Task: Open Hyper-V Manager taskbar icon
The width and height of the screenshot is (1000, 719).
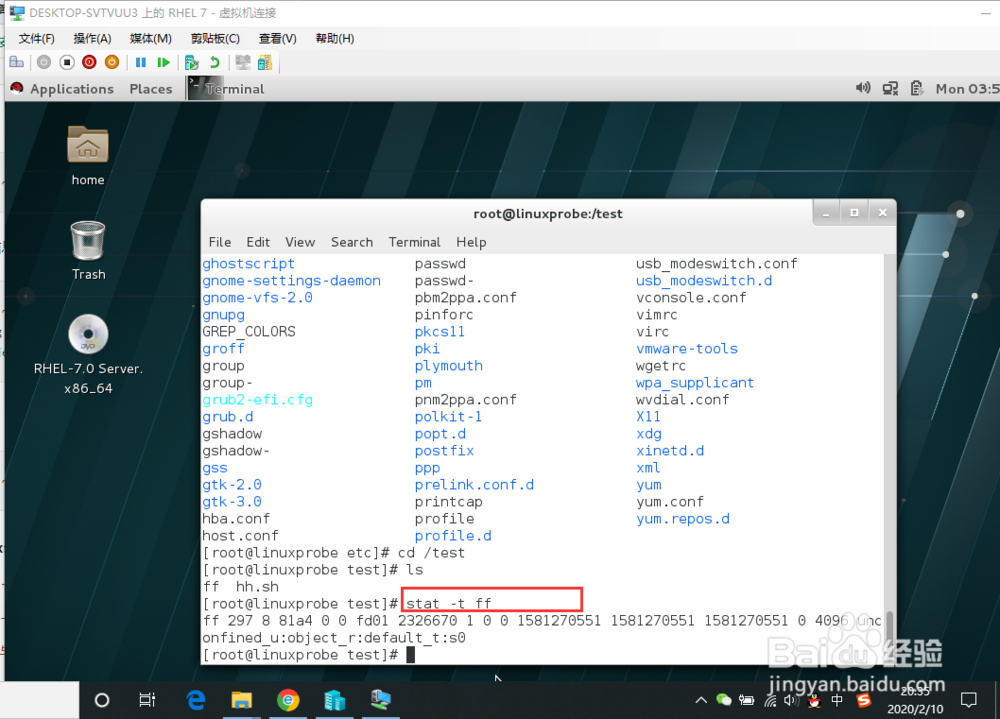Action: (x=334, y=700)
